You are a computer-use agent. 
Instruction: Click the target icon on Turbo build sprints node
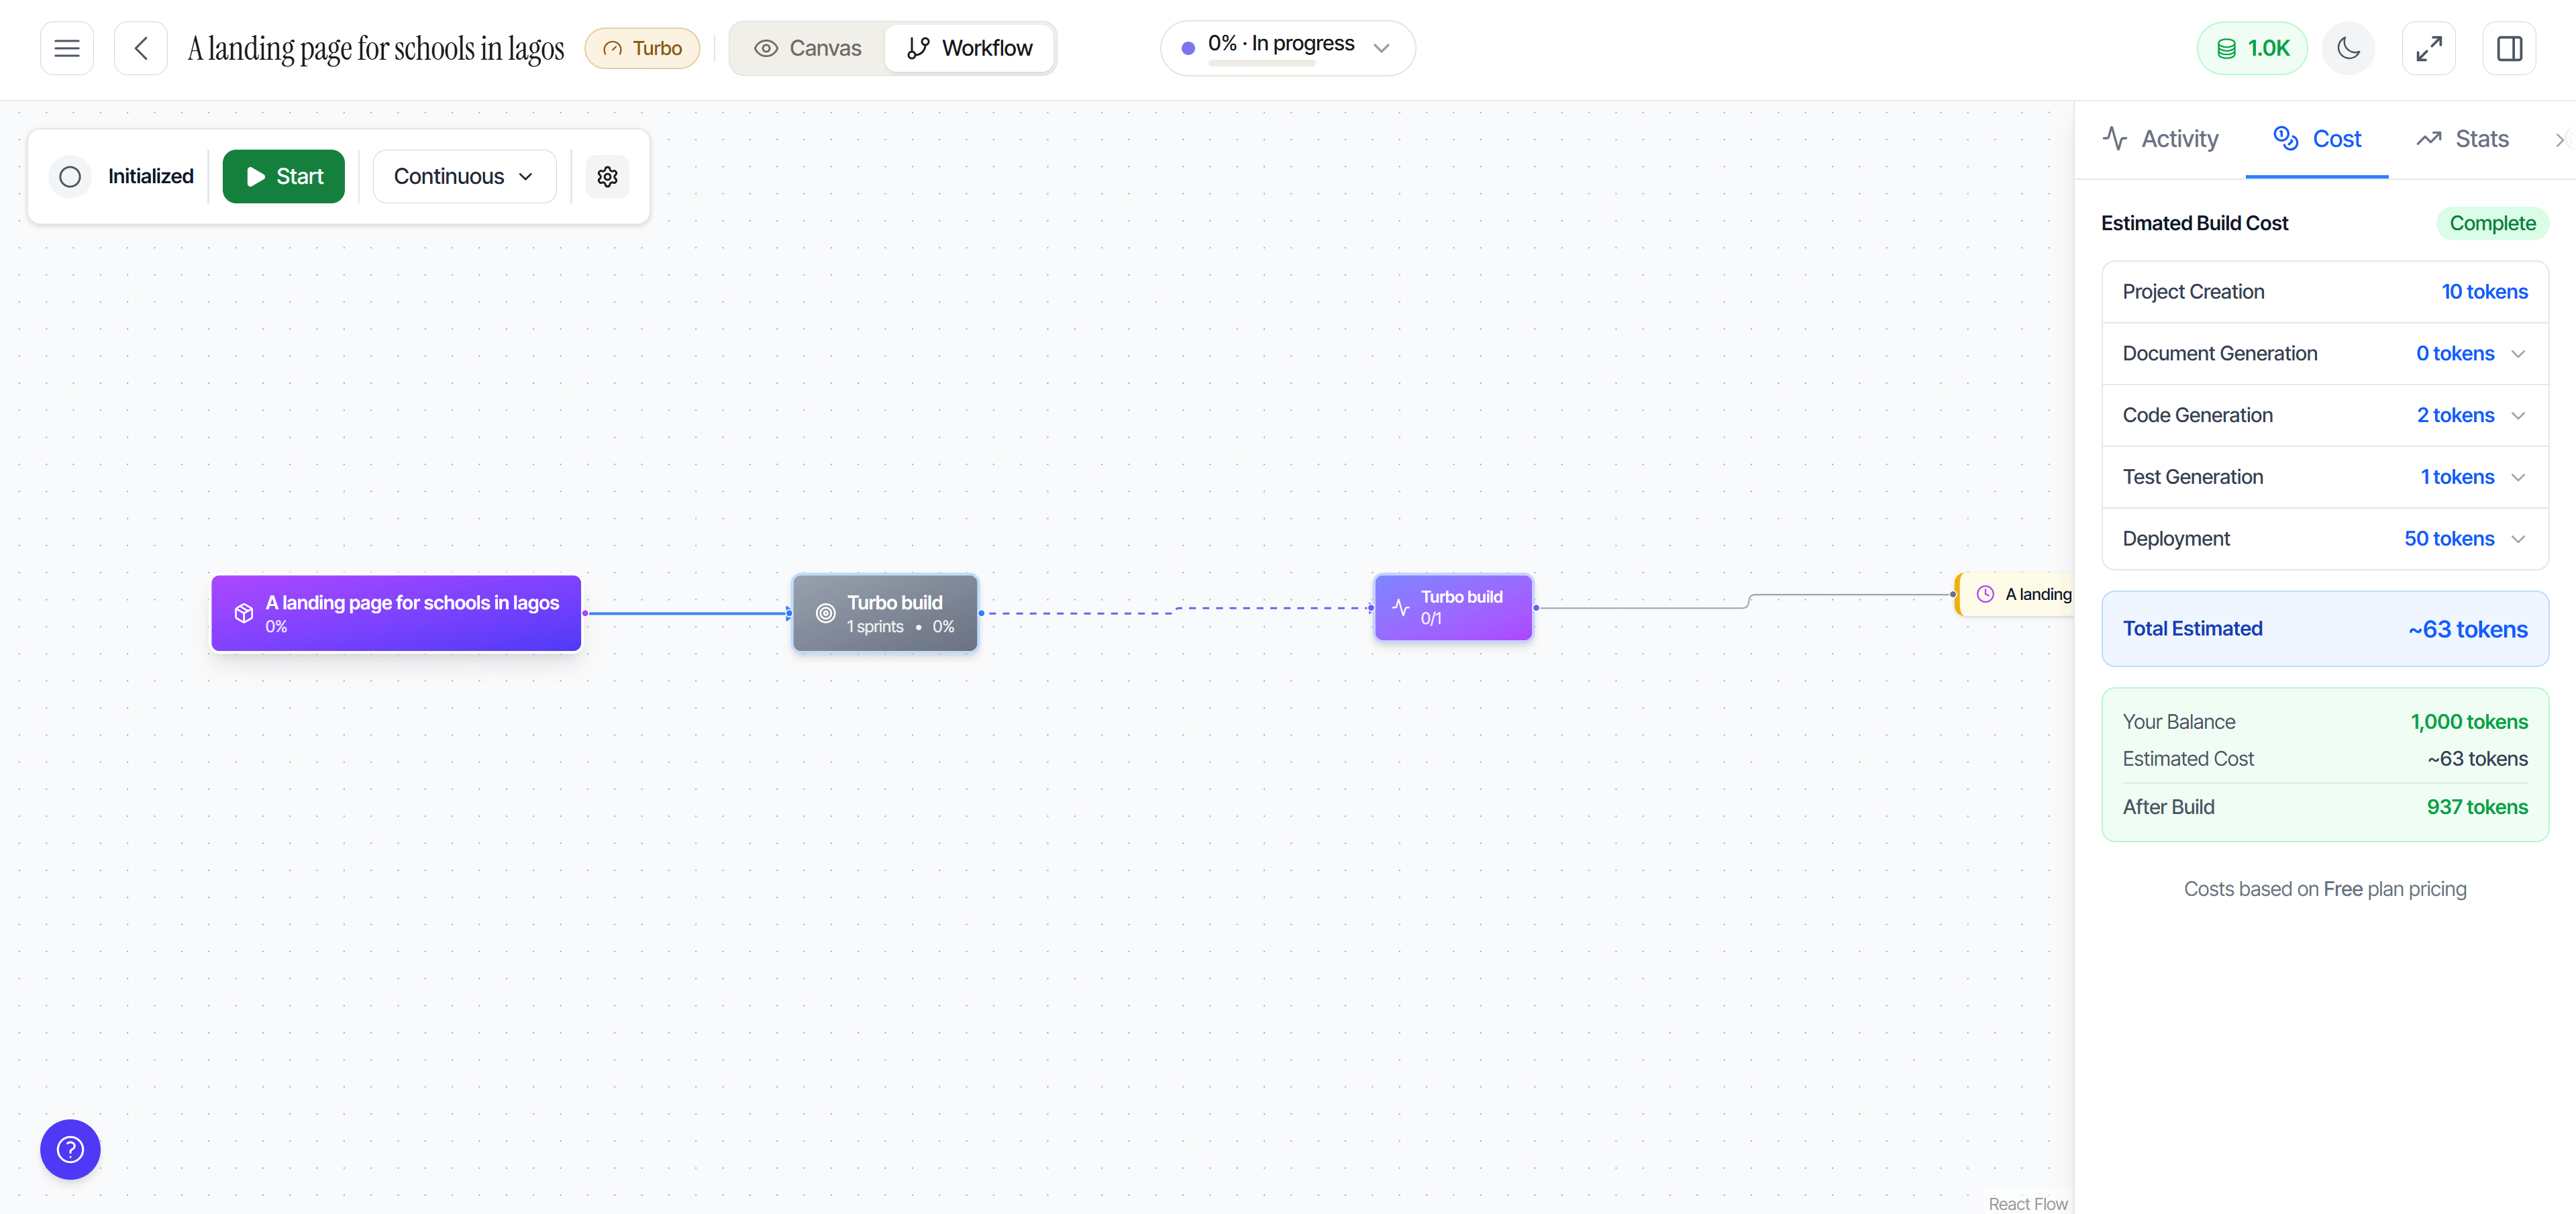825,613
